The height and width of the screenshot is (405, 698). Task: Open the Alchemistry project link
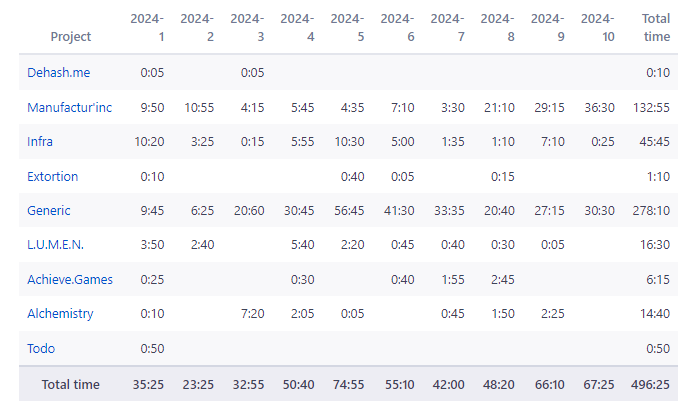click(60, 314)
